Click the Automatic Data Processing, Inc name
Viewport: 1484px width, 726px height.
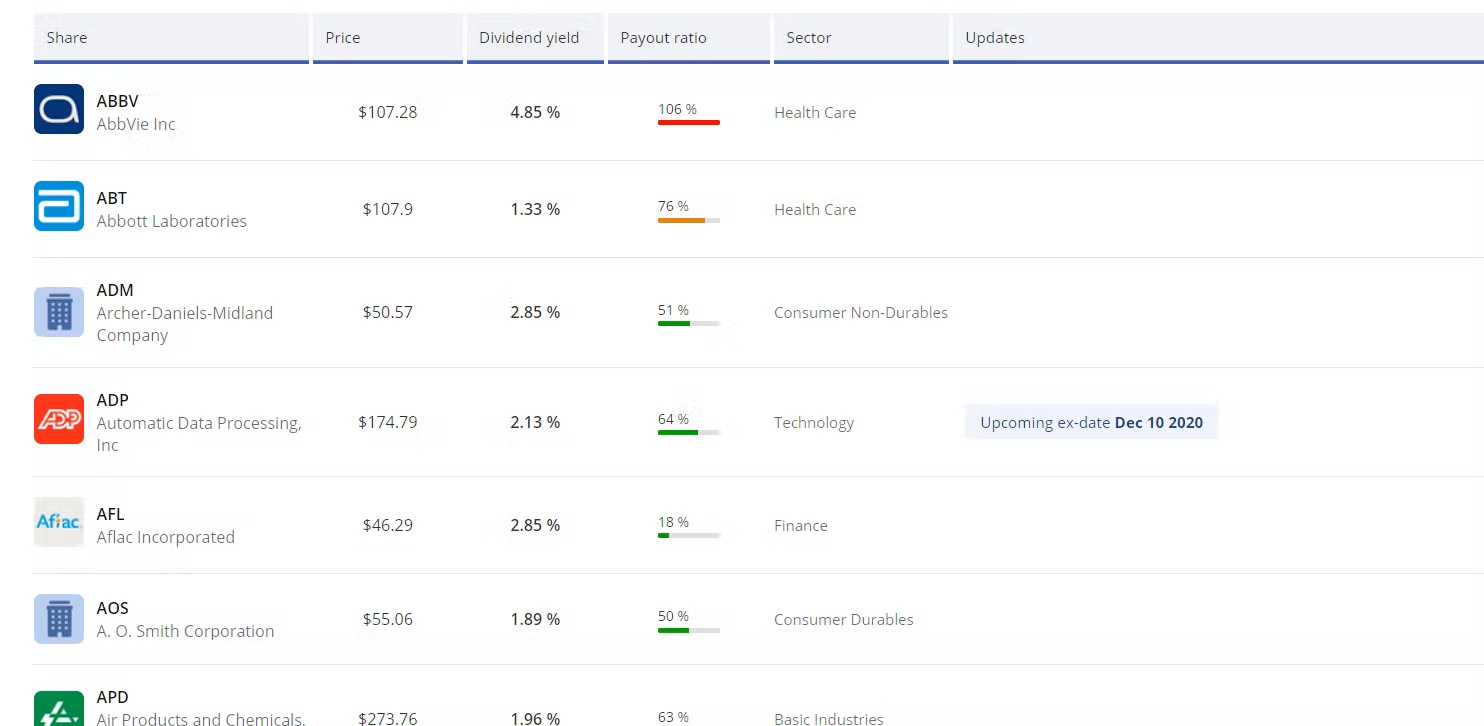tap(199, 434)
